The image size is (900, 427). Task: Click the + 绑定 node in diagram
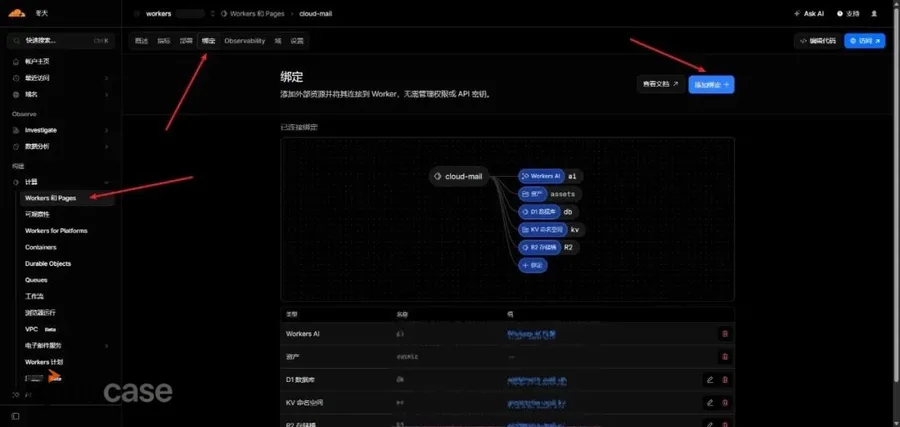point(533,266)
